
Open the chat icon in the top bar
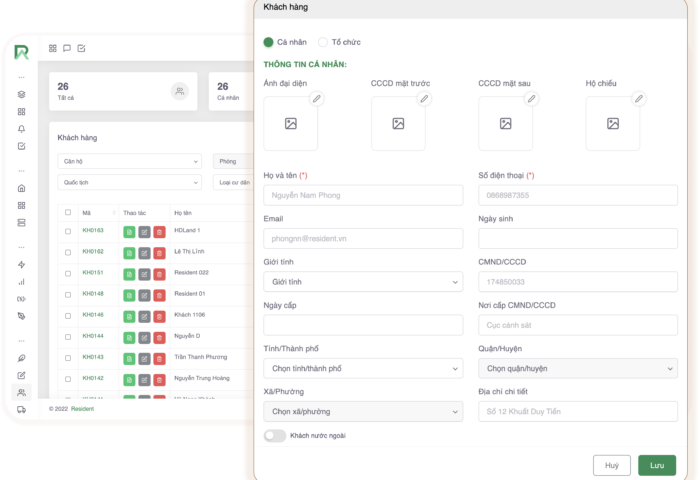click(67, 48)
